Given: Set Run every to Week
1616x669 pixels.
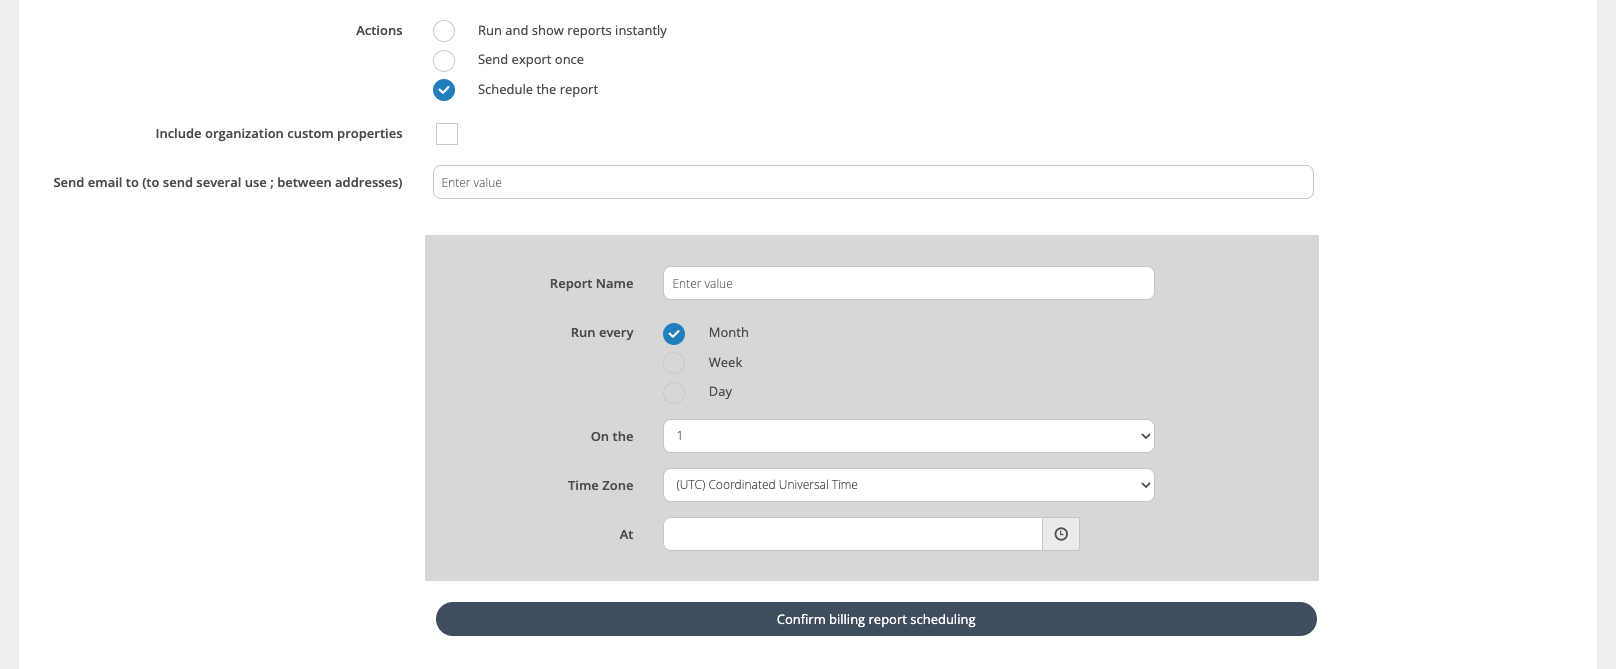Looking at the screenshot, I should (x=674, y=363).
